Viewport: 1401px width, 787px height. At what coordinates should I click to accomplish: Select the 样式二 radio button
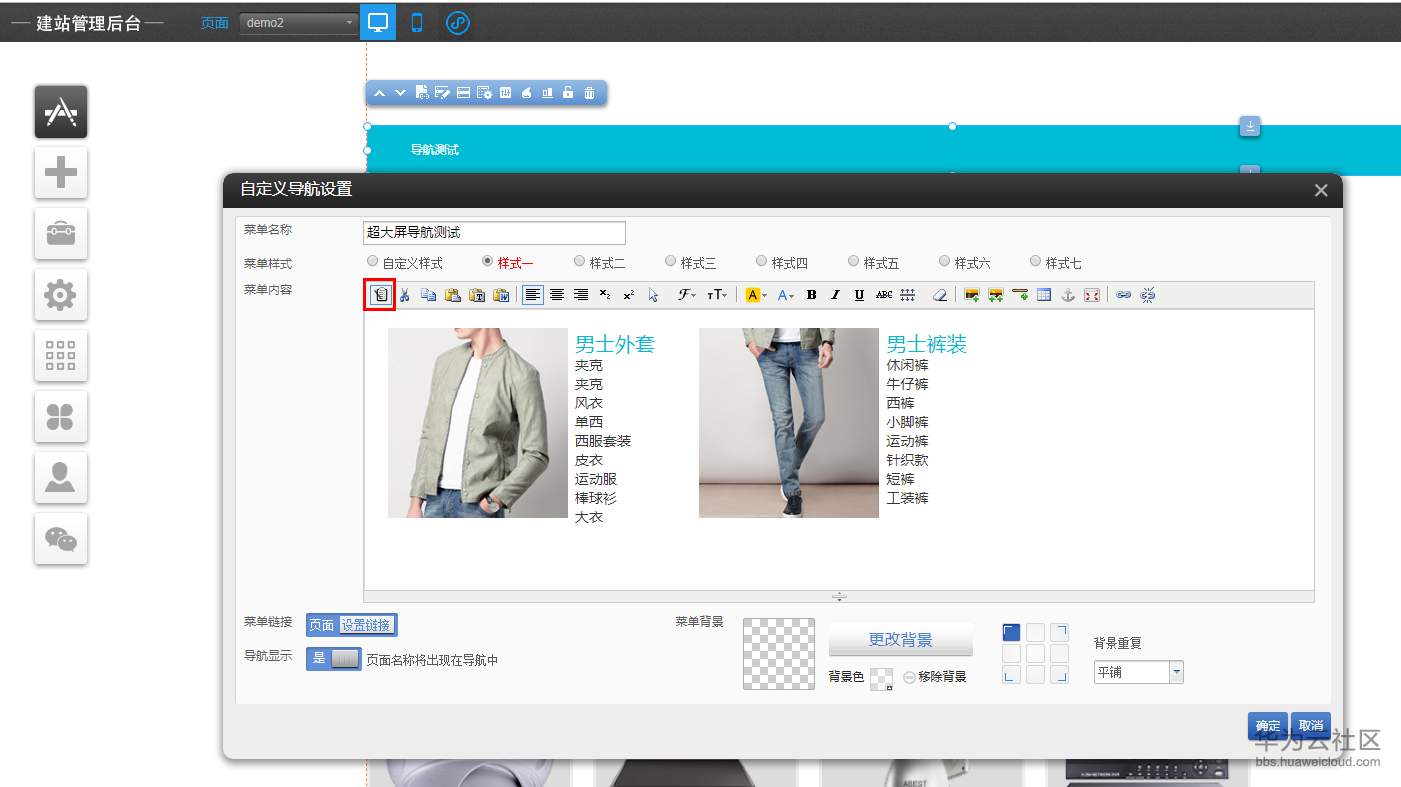tap(580, 262)
